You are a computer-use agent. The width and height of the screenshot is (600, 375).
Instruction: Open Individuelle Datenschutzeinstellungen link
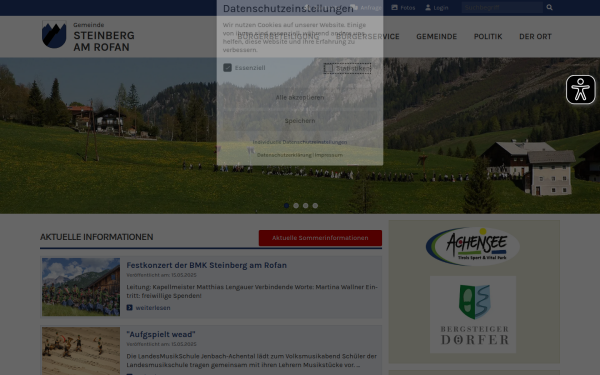300,142
